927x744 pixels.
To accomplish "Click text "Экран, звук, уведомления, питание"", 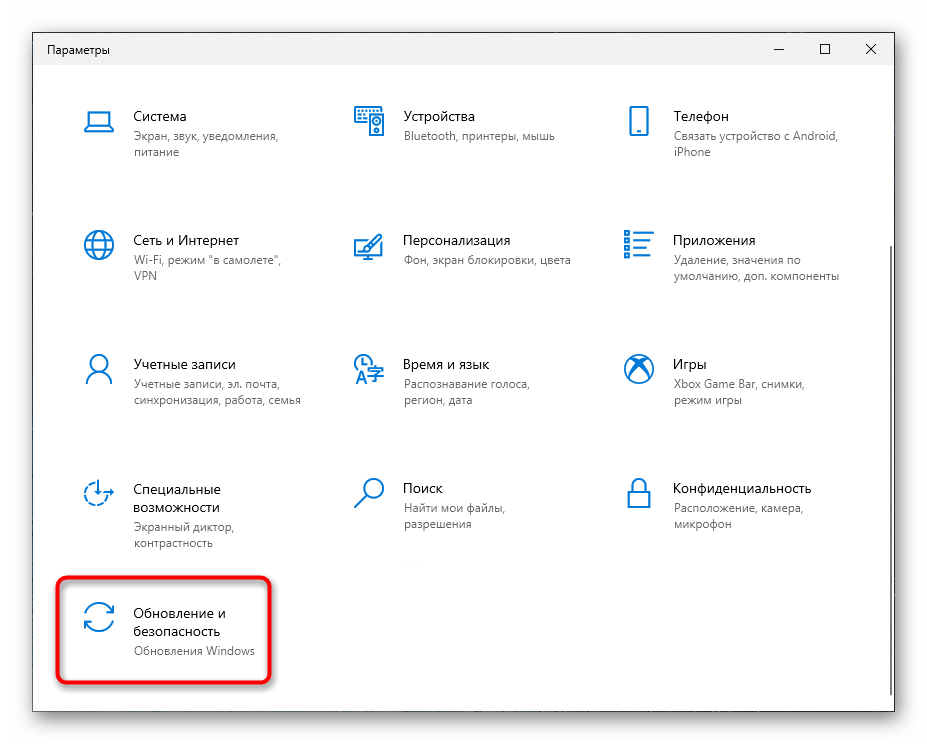I will coord(206,144).
